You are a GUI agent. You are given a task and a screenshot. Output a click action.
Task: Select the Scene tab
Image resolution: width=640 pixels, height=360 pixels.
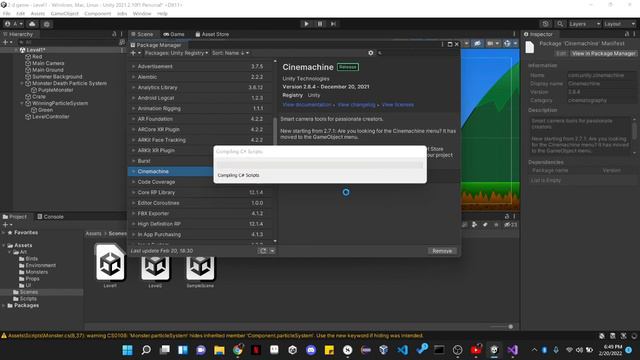click(x=142, y=34)
